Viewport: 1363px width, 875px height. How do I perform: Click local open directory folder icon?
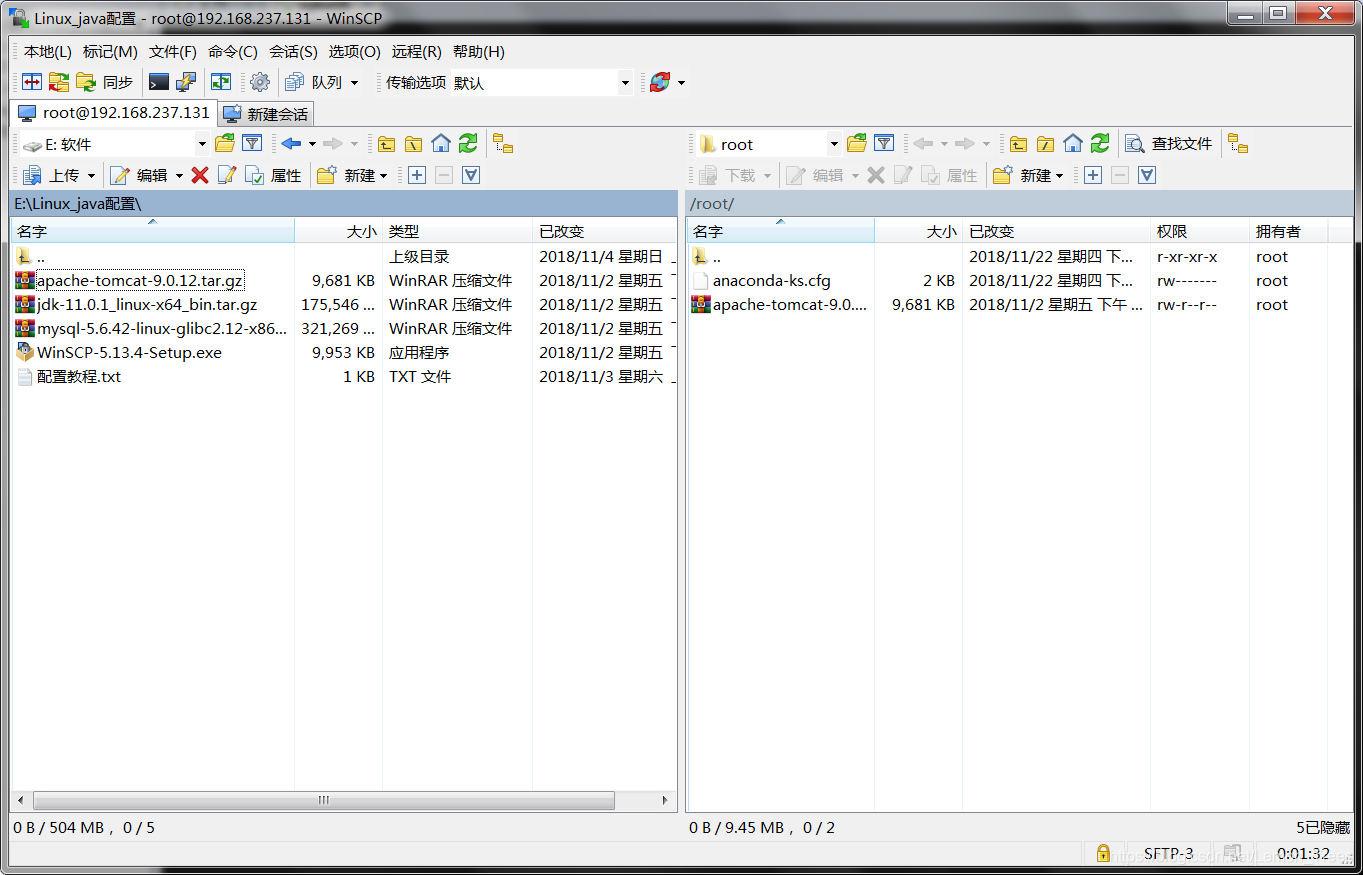coord(225,144)
